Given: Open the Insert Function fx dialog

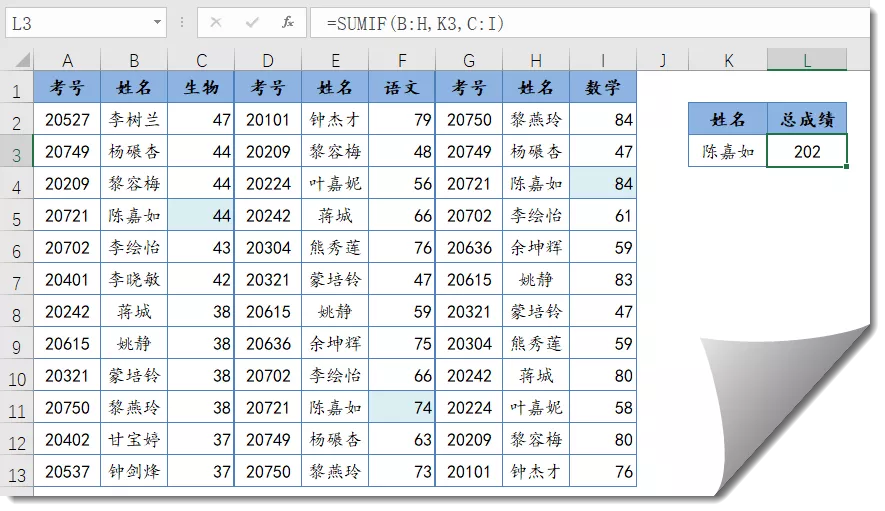Looking at the screenshot, I should (287, 22).
